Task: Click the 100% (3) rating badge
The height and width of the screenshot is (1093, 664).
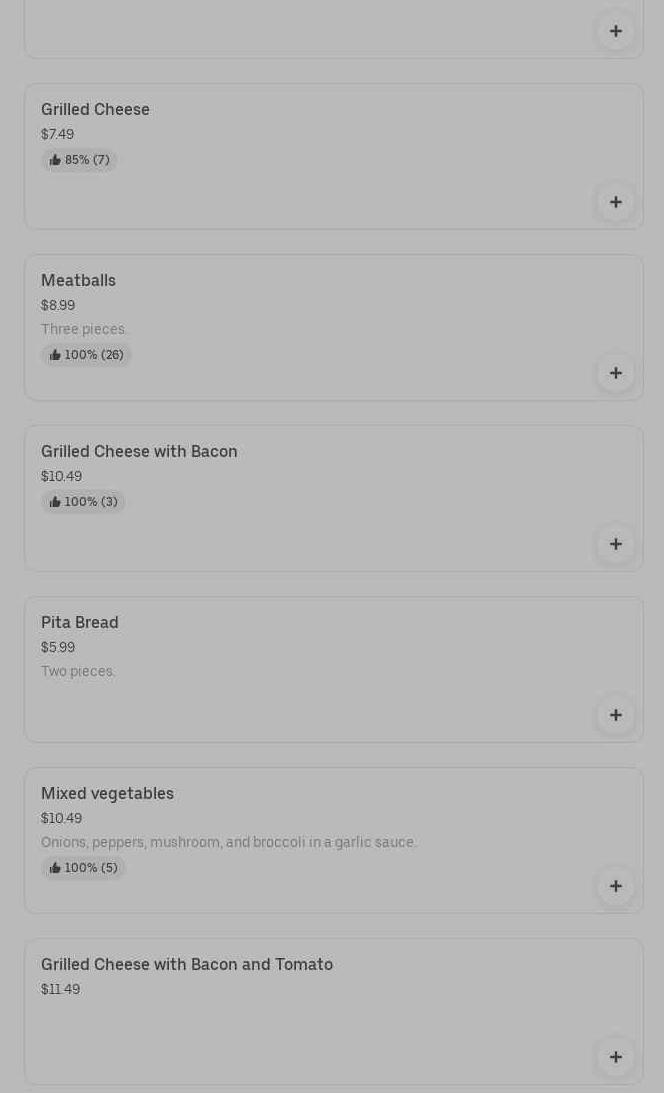Action: click(x=84, y=502)
